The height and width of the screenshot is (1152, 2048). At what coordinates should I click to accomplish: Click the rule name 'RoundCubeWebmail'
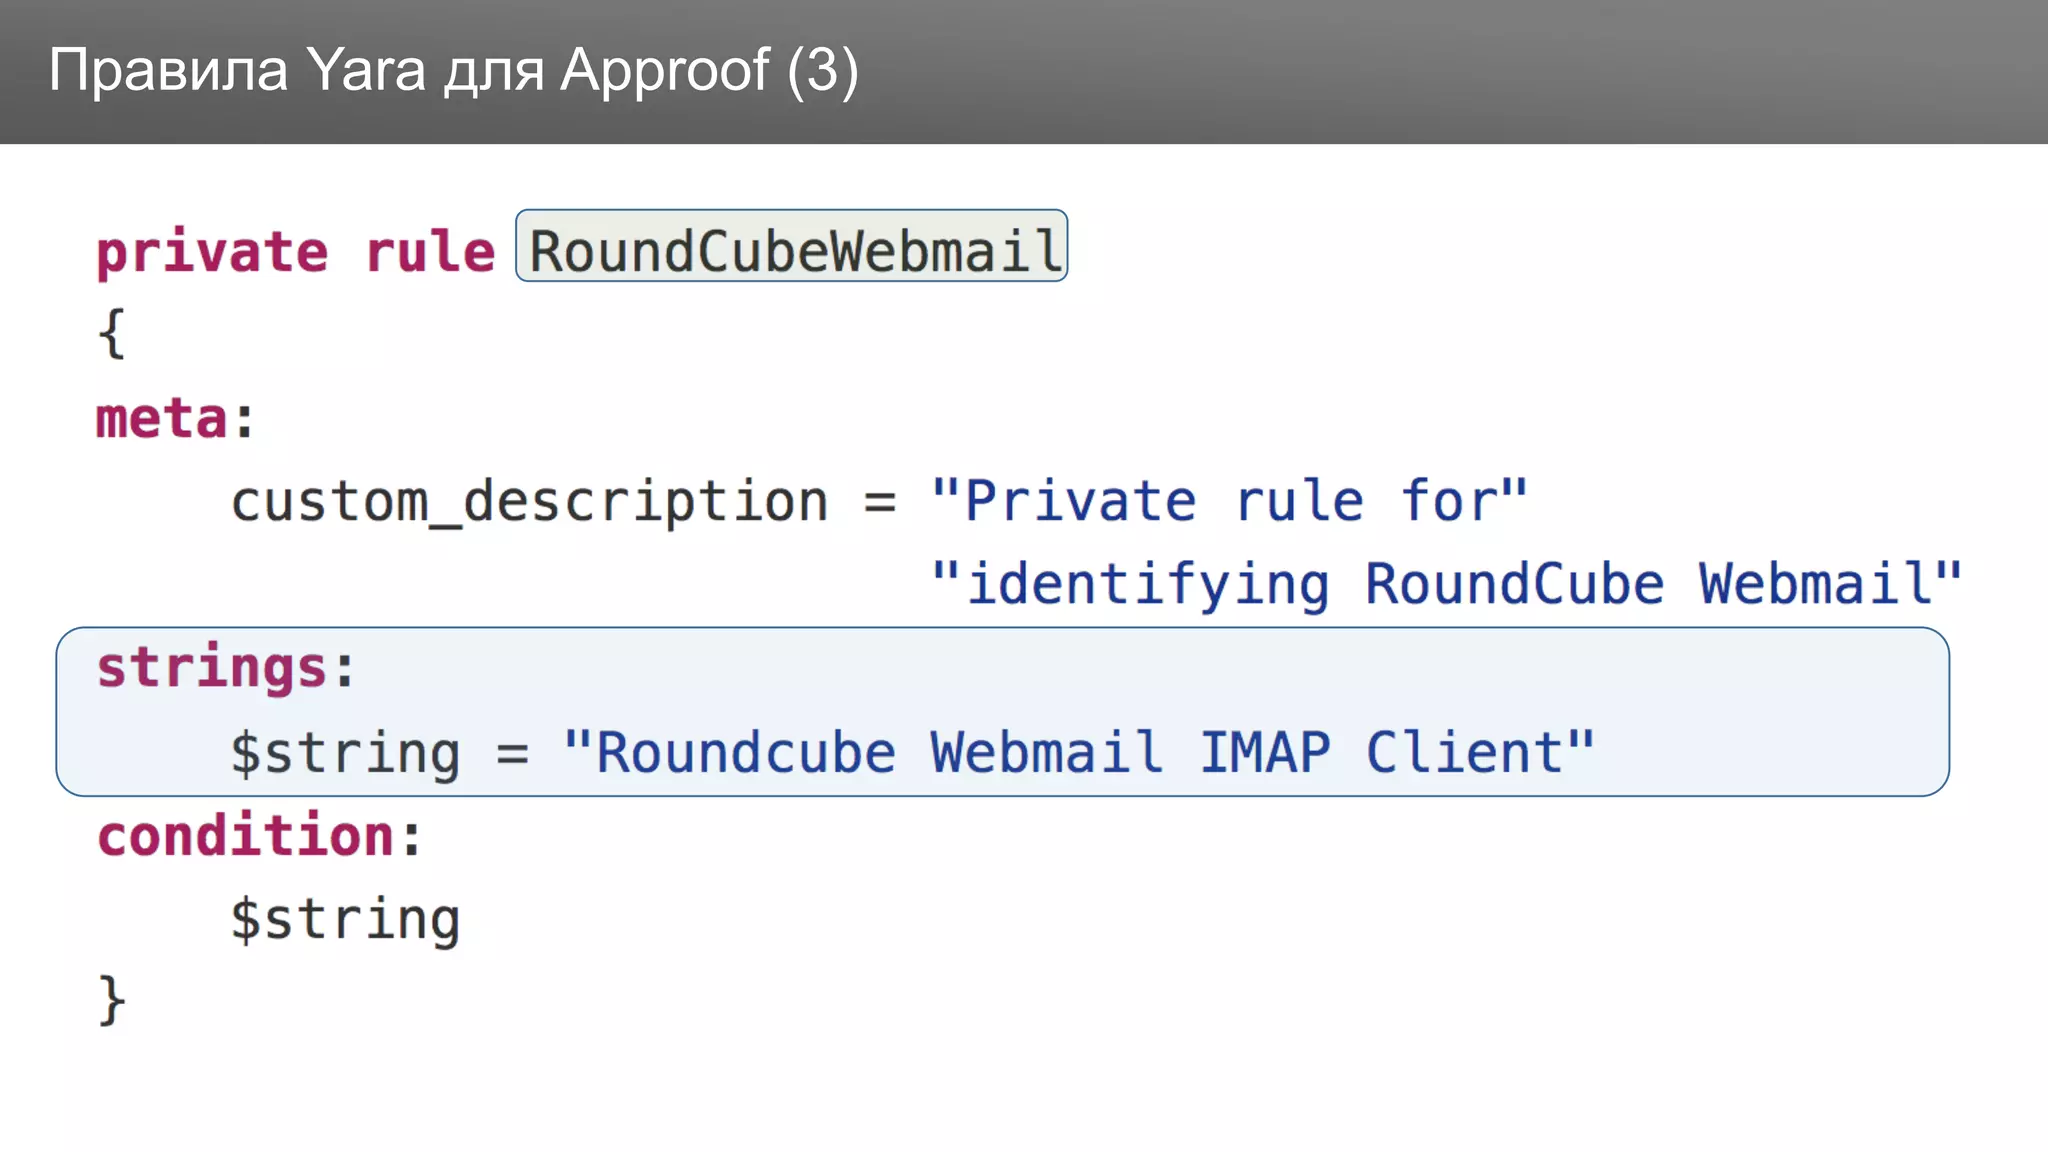pos(792,246)
